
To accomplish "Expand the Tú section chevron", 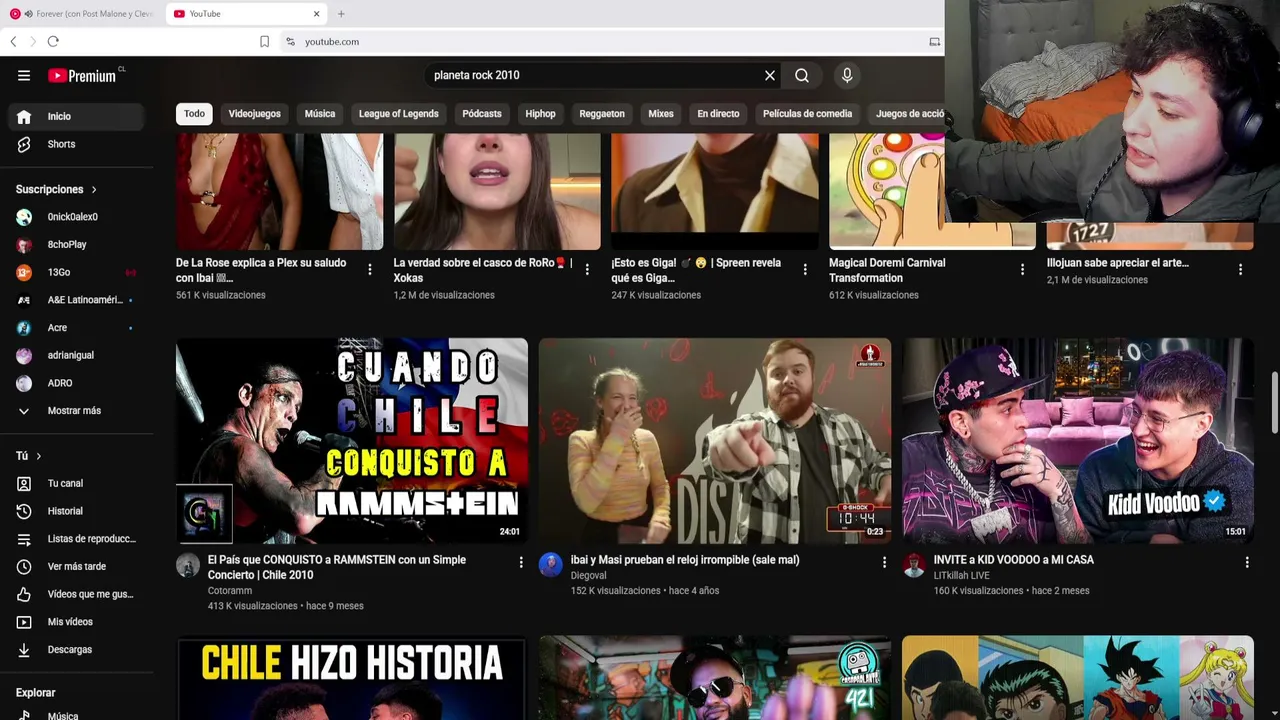I will click(39, 456).
